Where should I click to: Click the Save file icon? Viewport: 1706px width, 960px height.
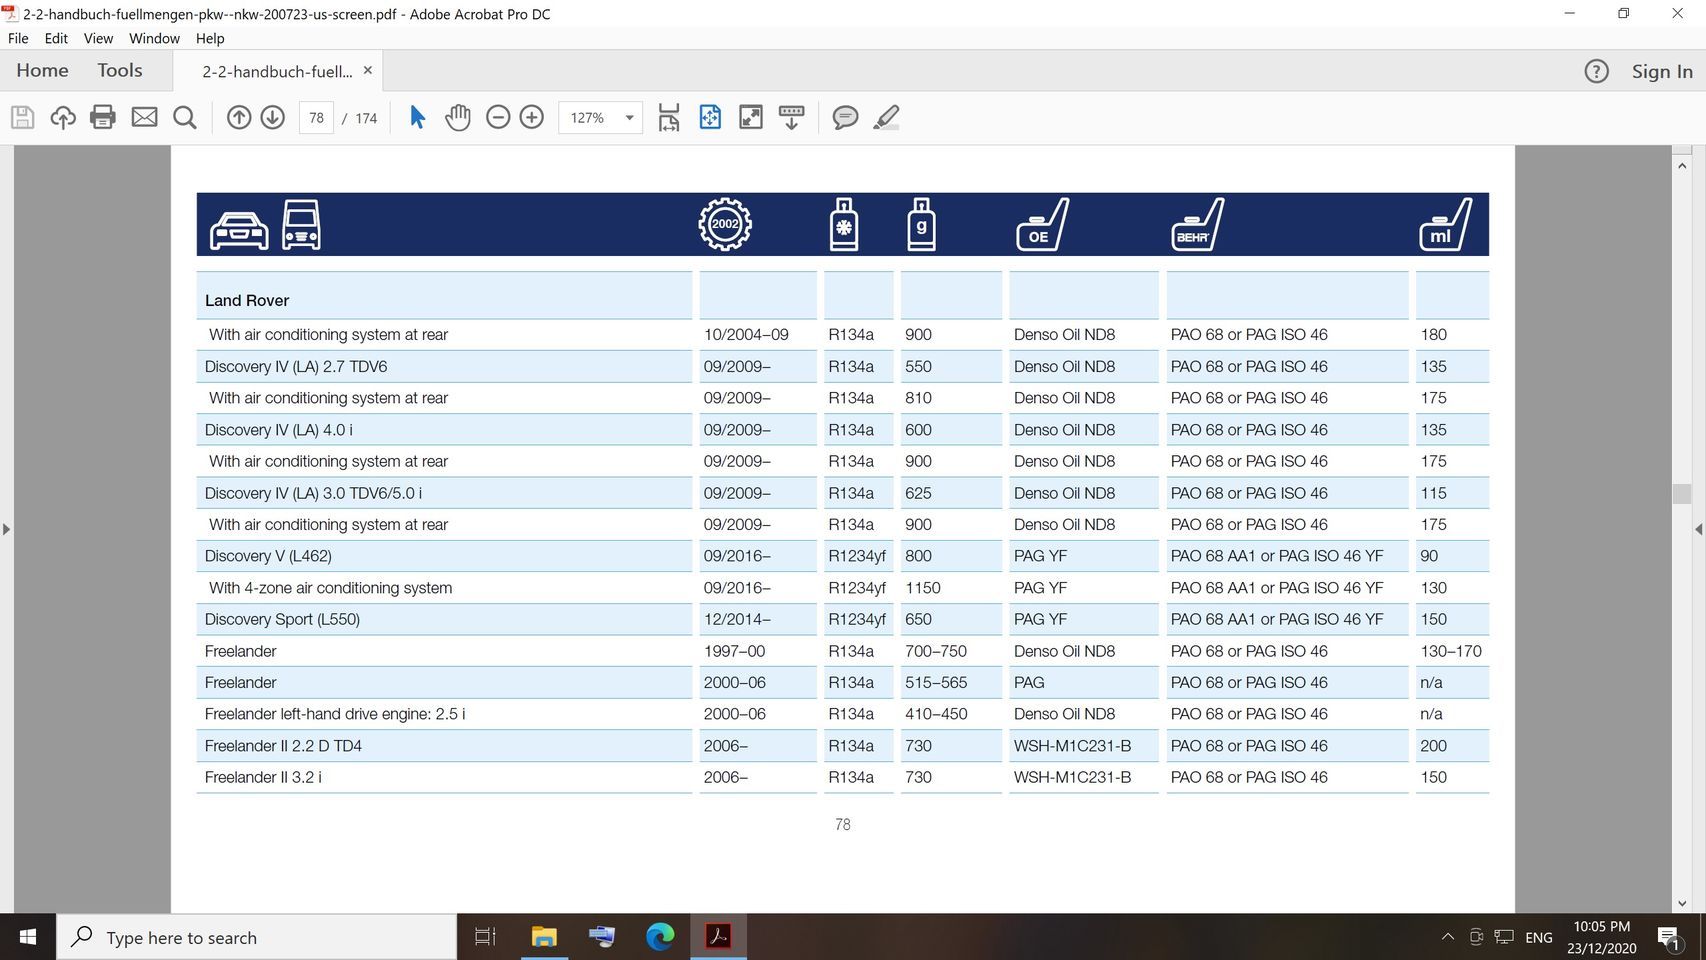point(22,117)
